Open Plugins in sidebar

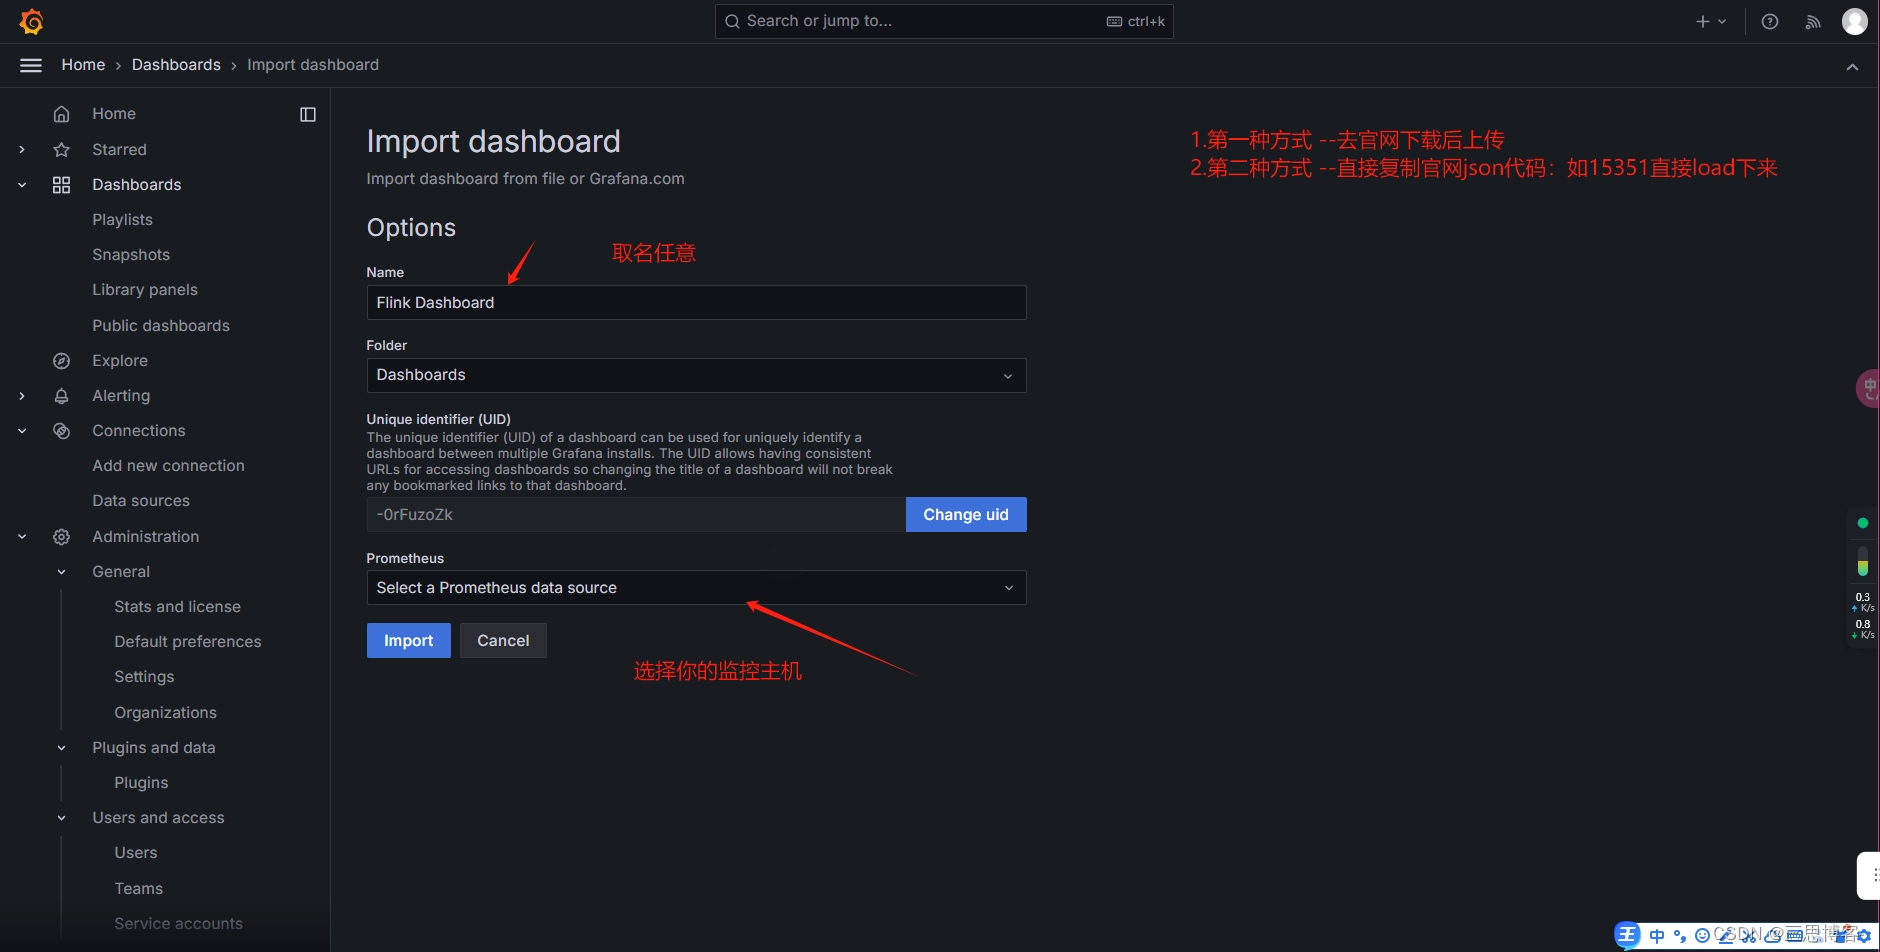tap(141, 783)
